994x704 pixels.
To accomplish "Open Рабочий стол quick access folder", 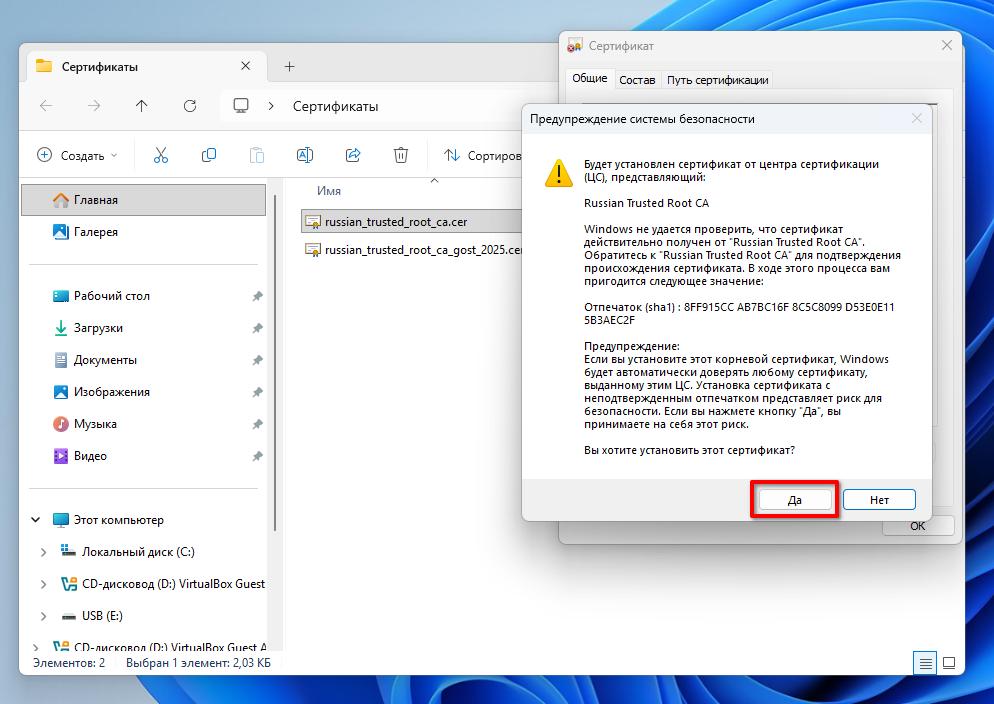I will click(112, 296).
